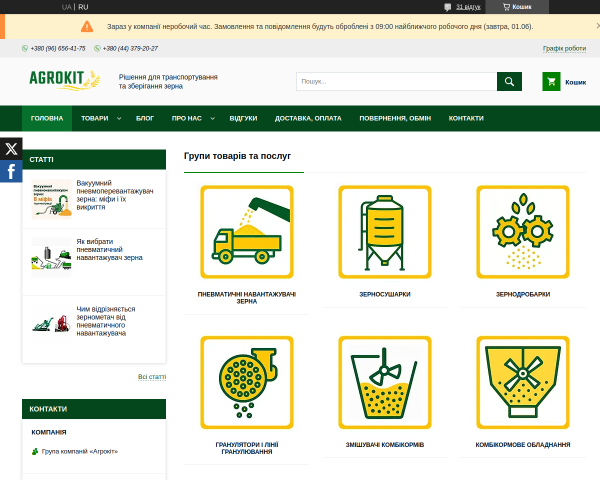Read article Вакуумний пневмоперевантажувач зерна
This screenshot has height=480, width=600.
(x=115, y=195)
